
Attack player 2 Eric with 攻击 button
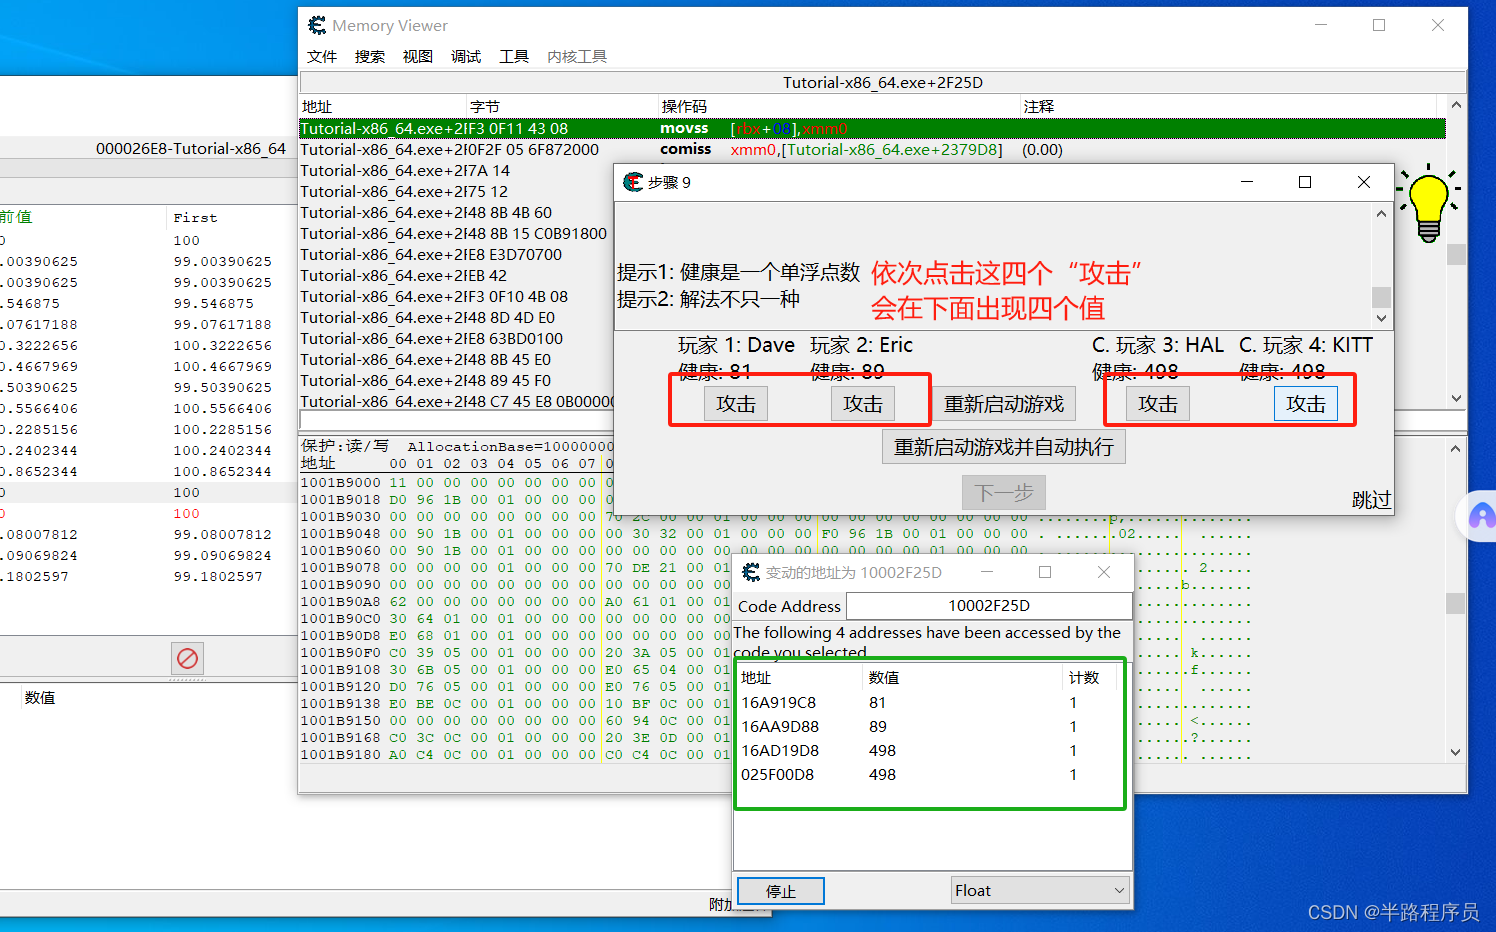click(x=863, y=404)
